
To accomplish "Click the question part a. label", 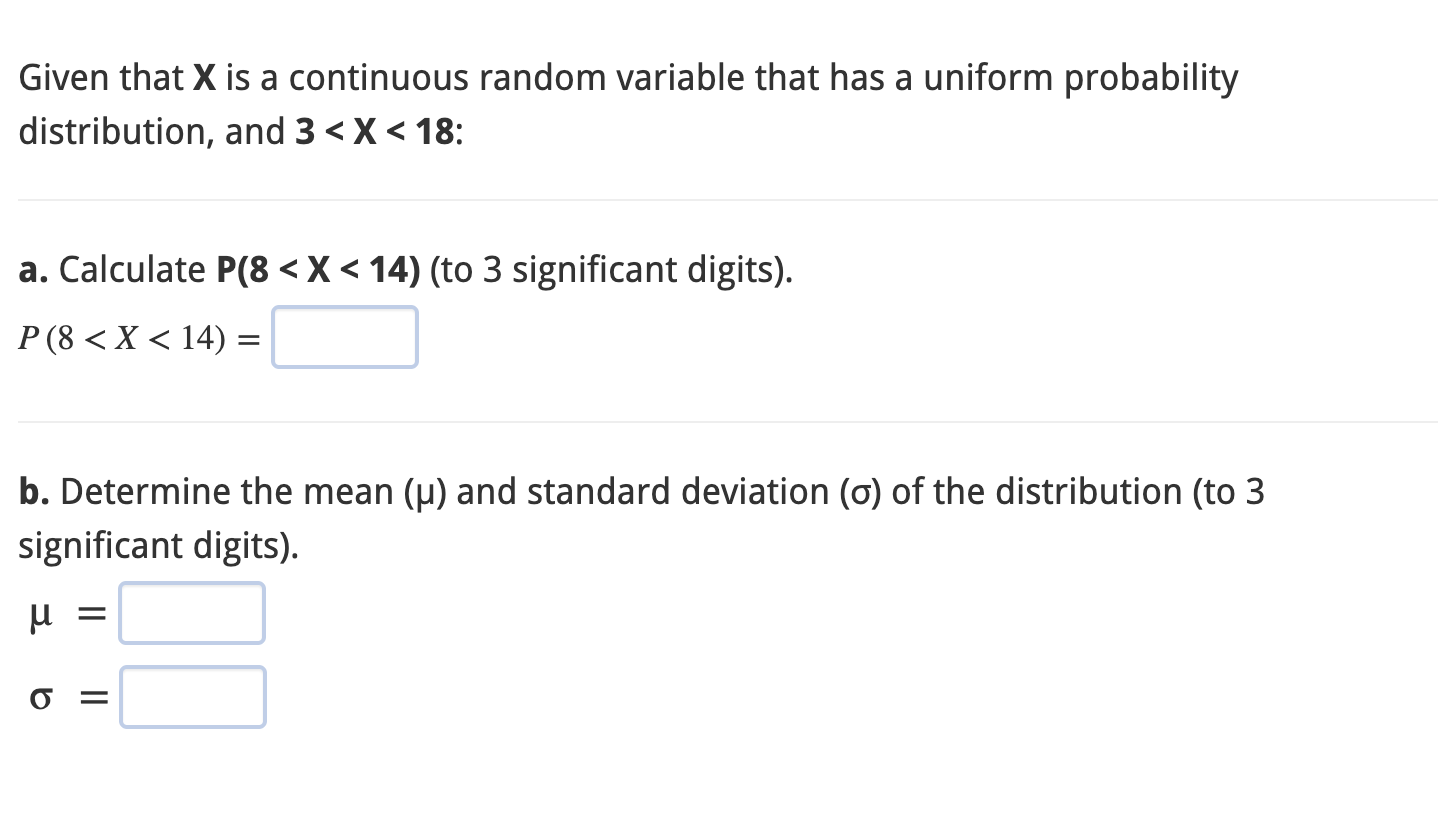I will 33,270.
